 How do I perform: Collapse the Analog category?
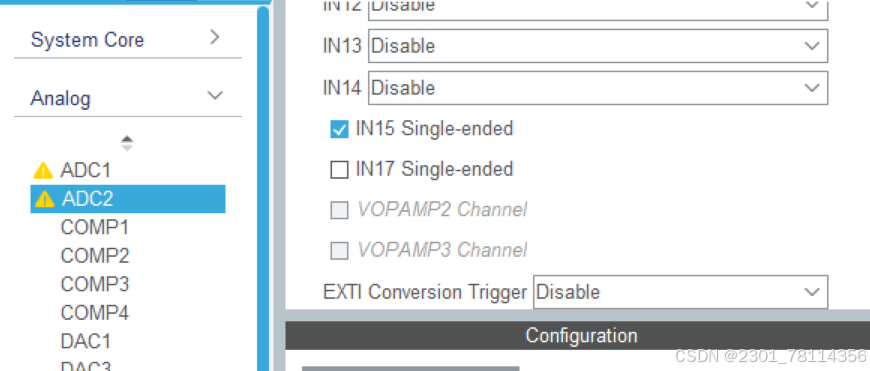pyautogui.click(x=128, y=98)
